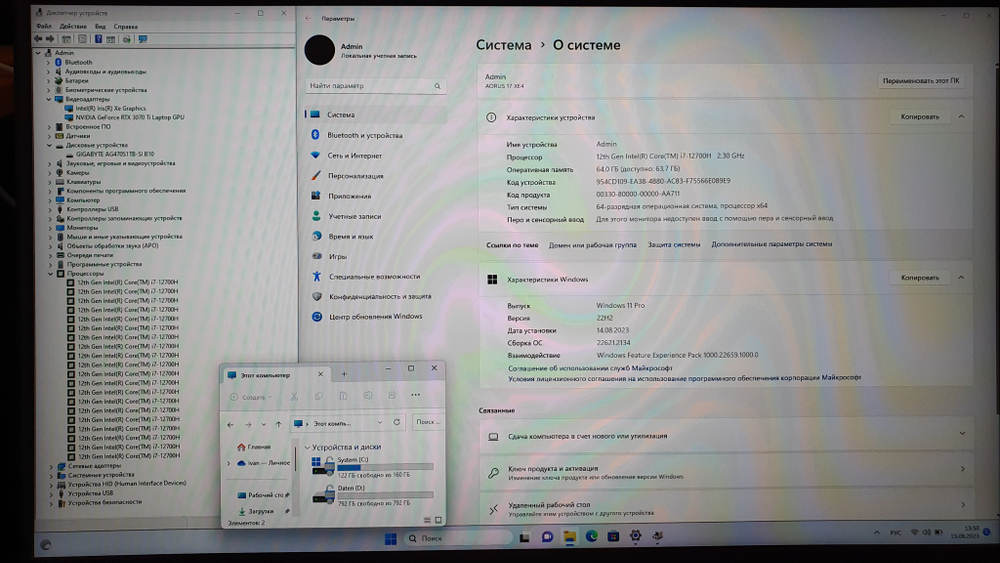The image size is (1000, 563).
Task: Collapse Характеристики Windows section chevron
Action: (961, 277)
